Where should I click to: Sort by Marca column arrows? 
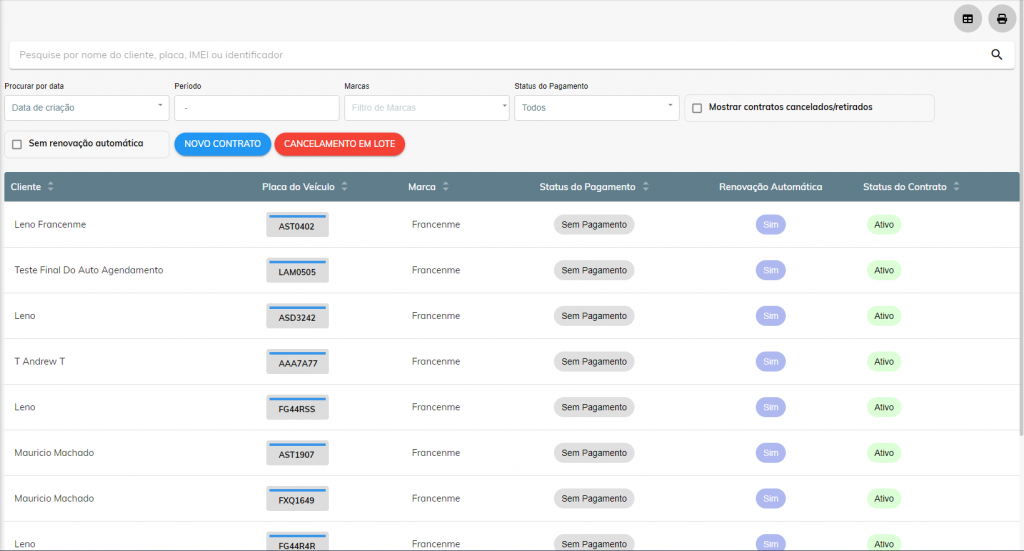tap(445, 187)
